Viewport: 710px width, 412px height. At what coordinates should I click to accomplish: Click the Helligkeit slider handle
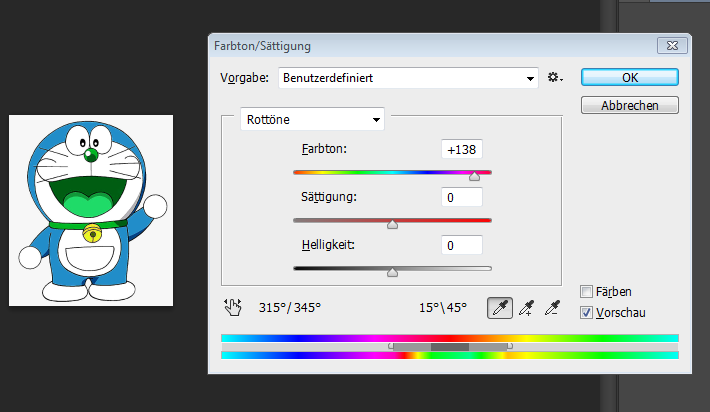[392, 272]
